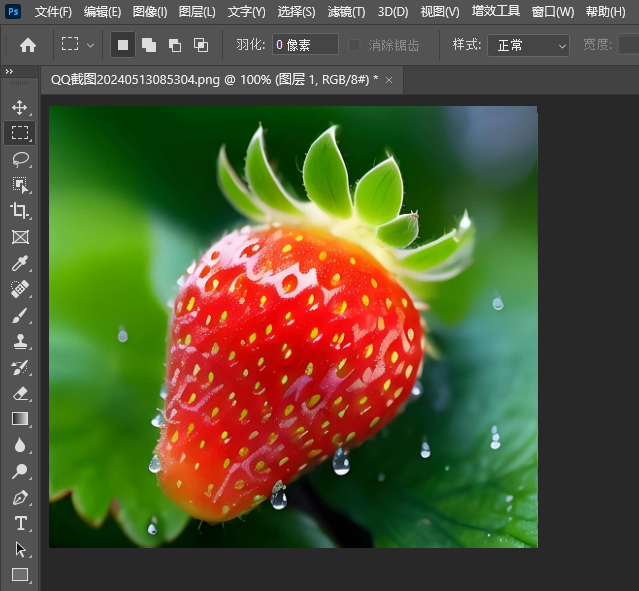The height and width of the screenshot is (591, 639).
Task: Select the Frame tool
Action: click(x=20, y=237)
